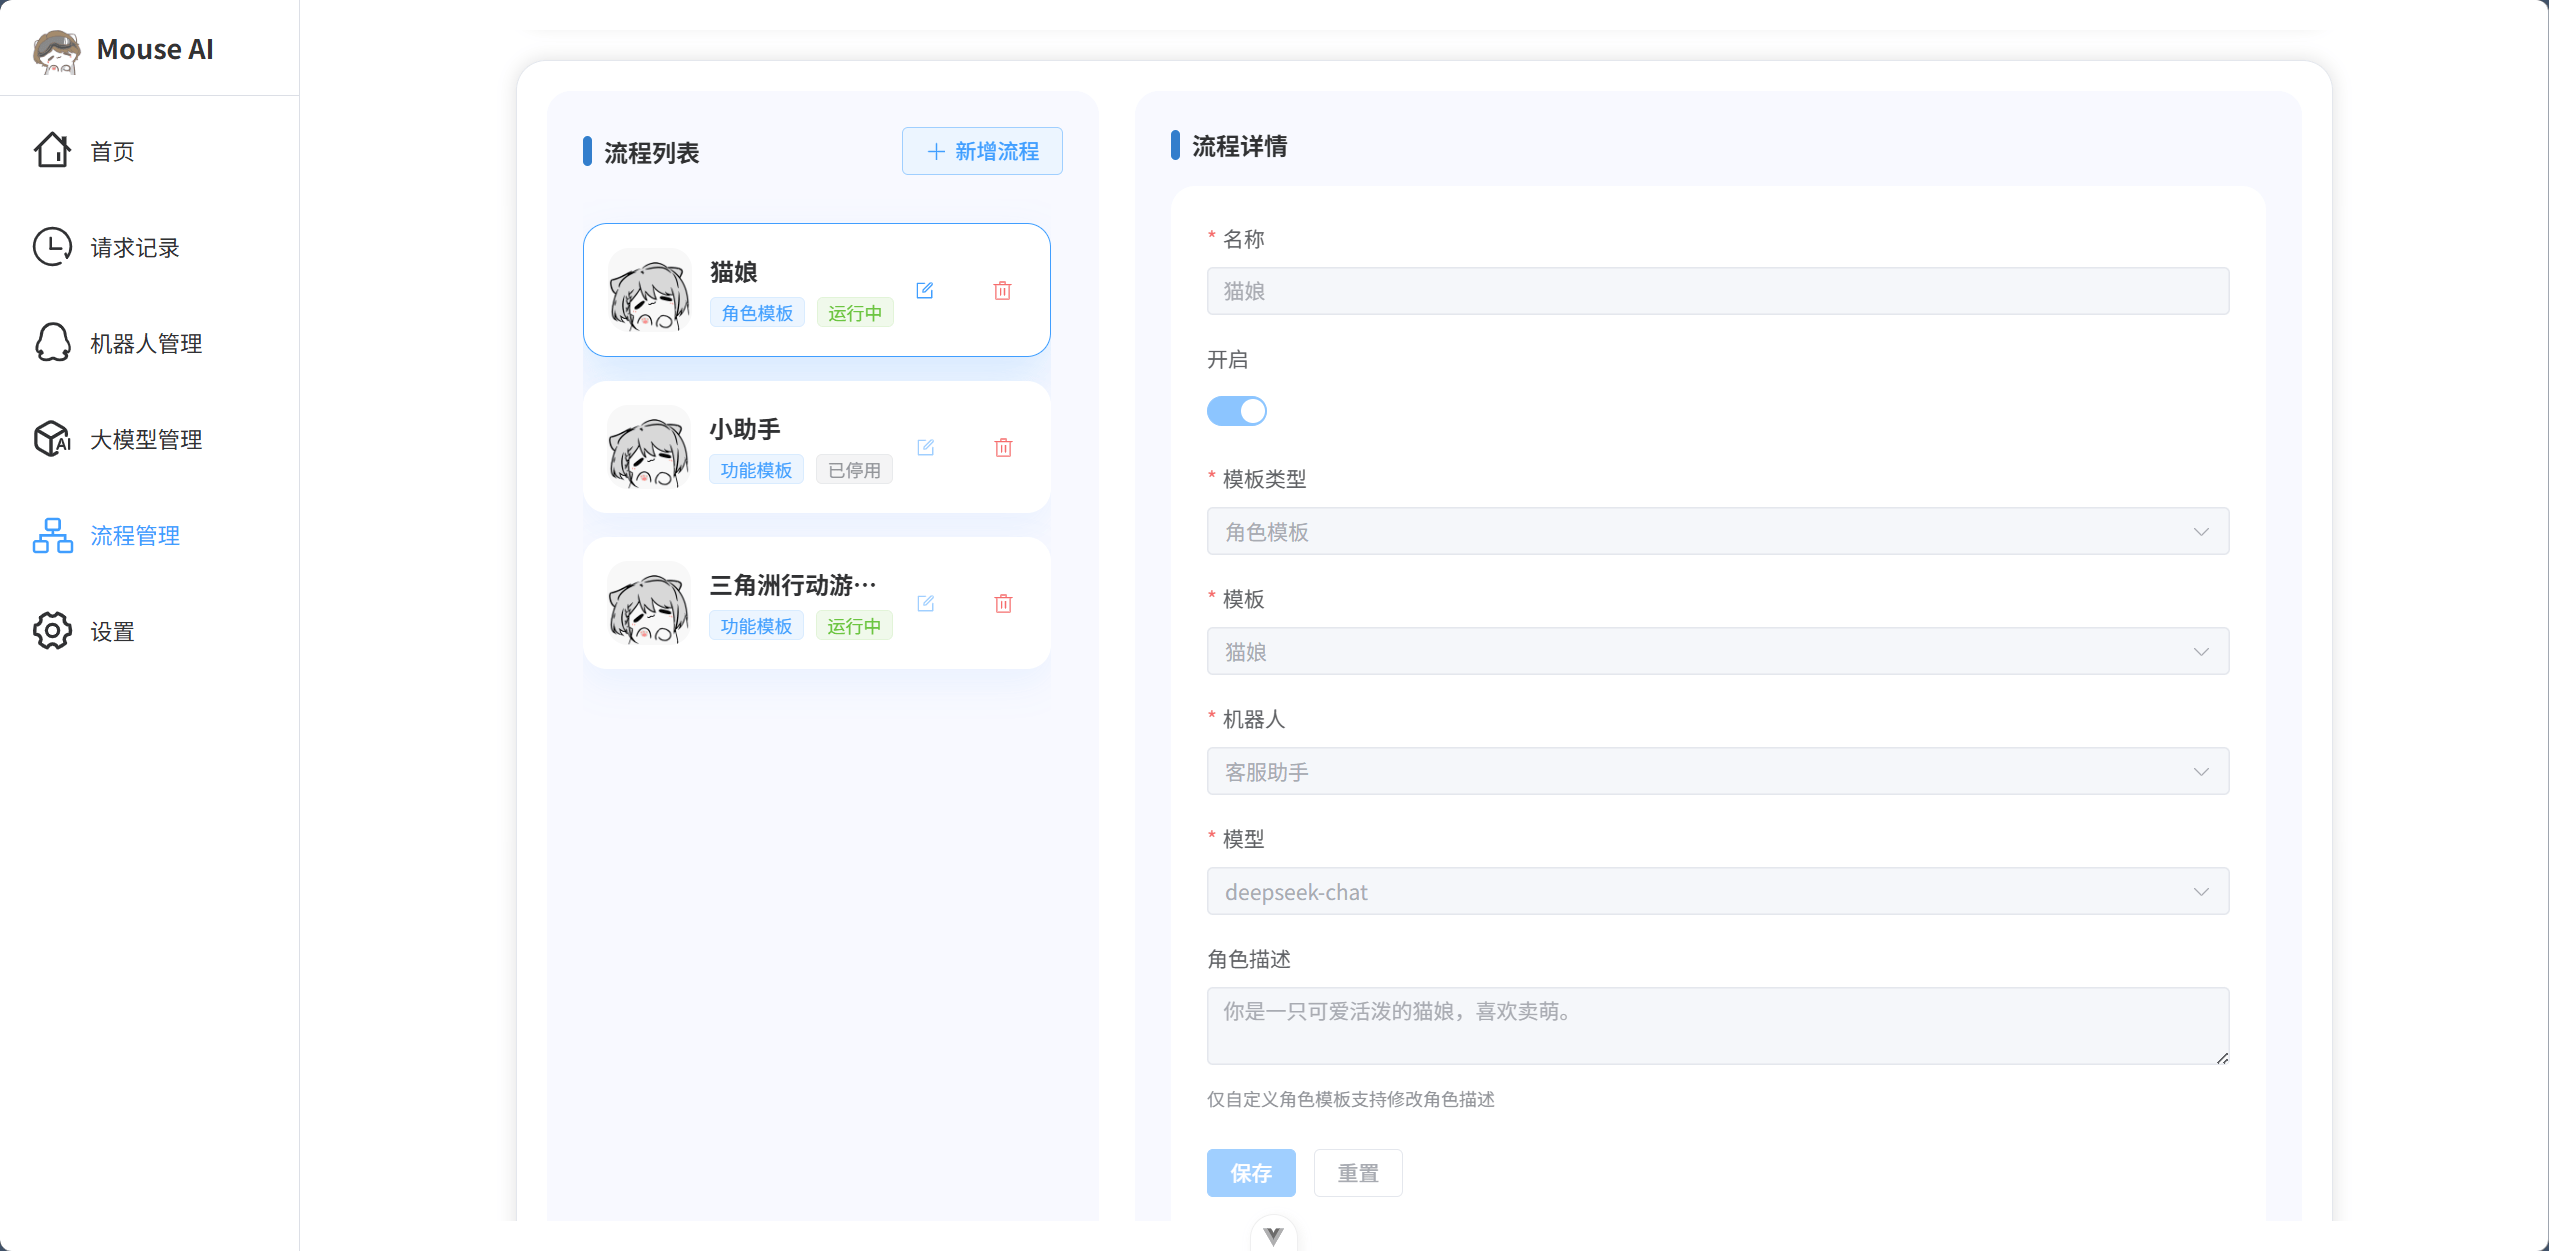This screenshot has height=1251, width=2549.
Task: Click the edit icon for 小助手 flow
Action: coord(925,447)
